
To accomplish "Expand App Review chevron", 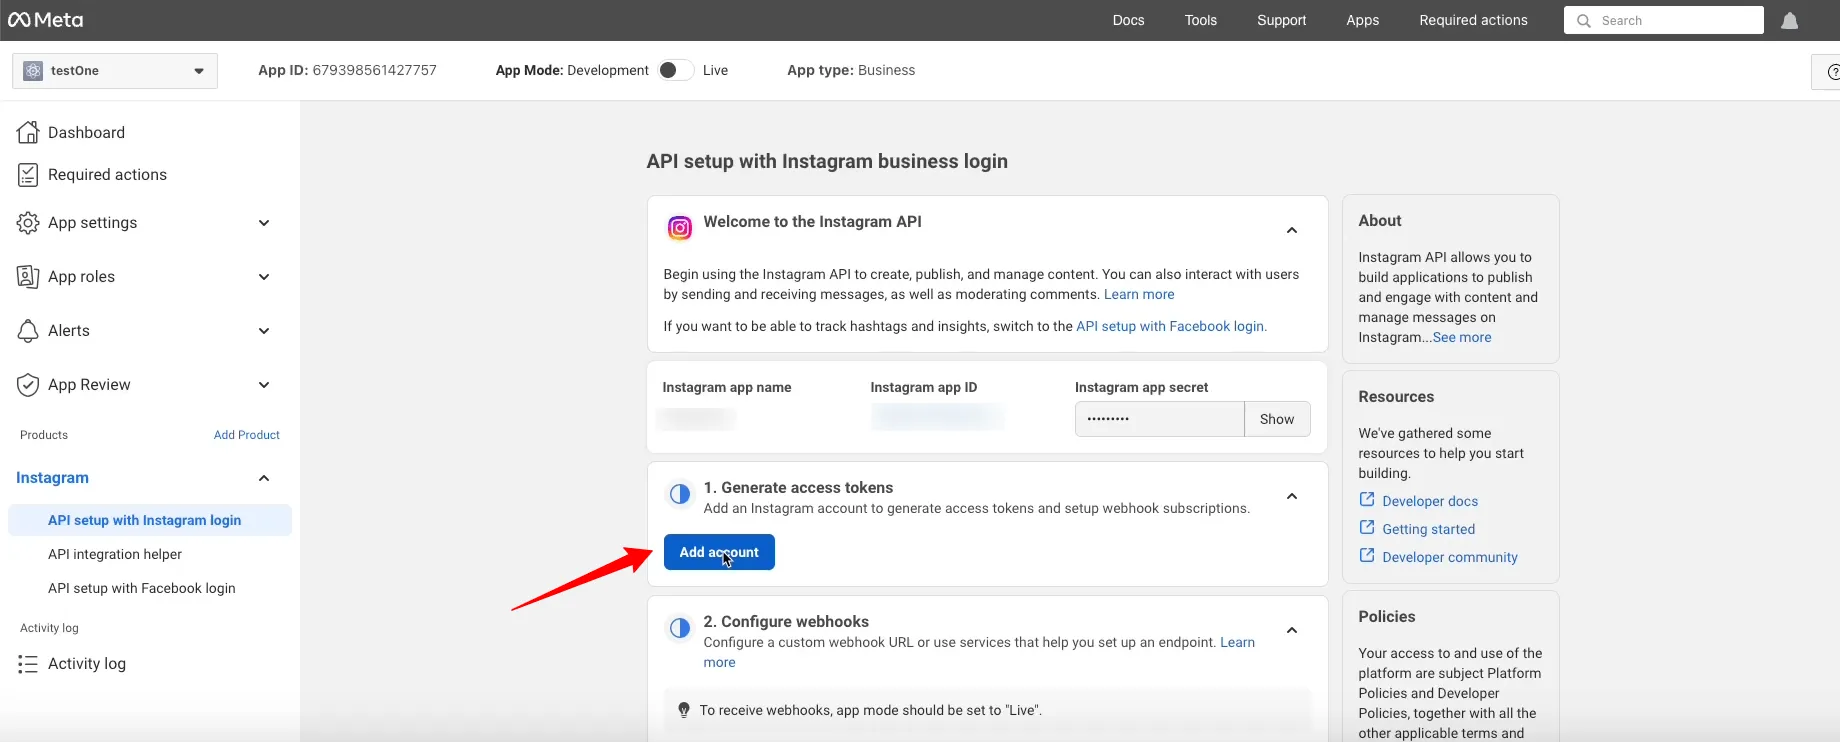I will coord(264,385).
